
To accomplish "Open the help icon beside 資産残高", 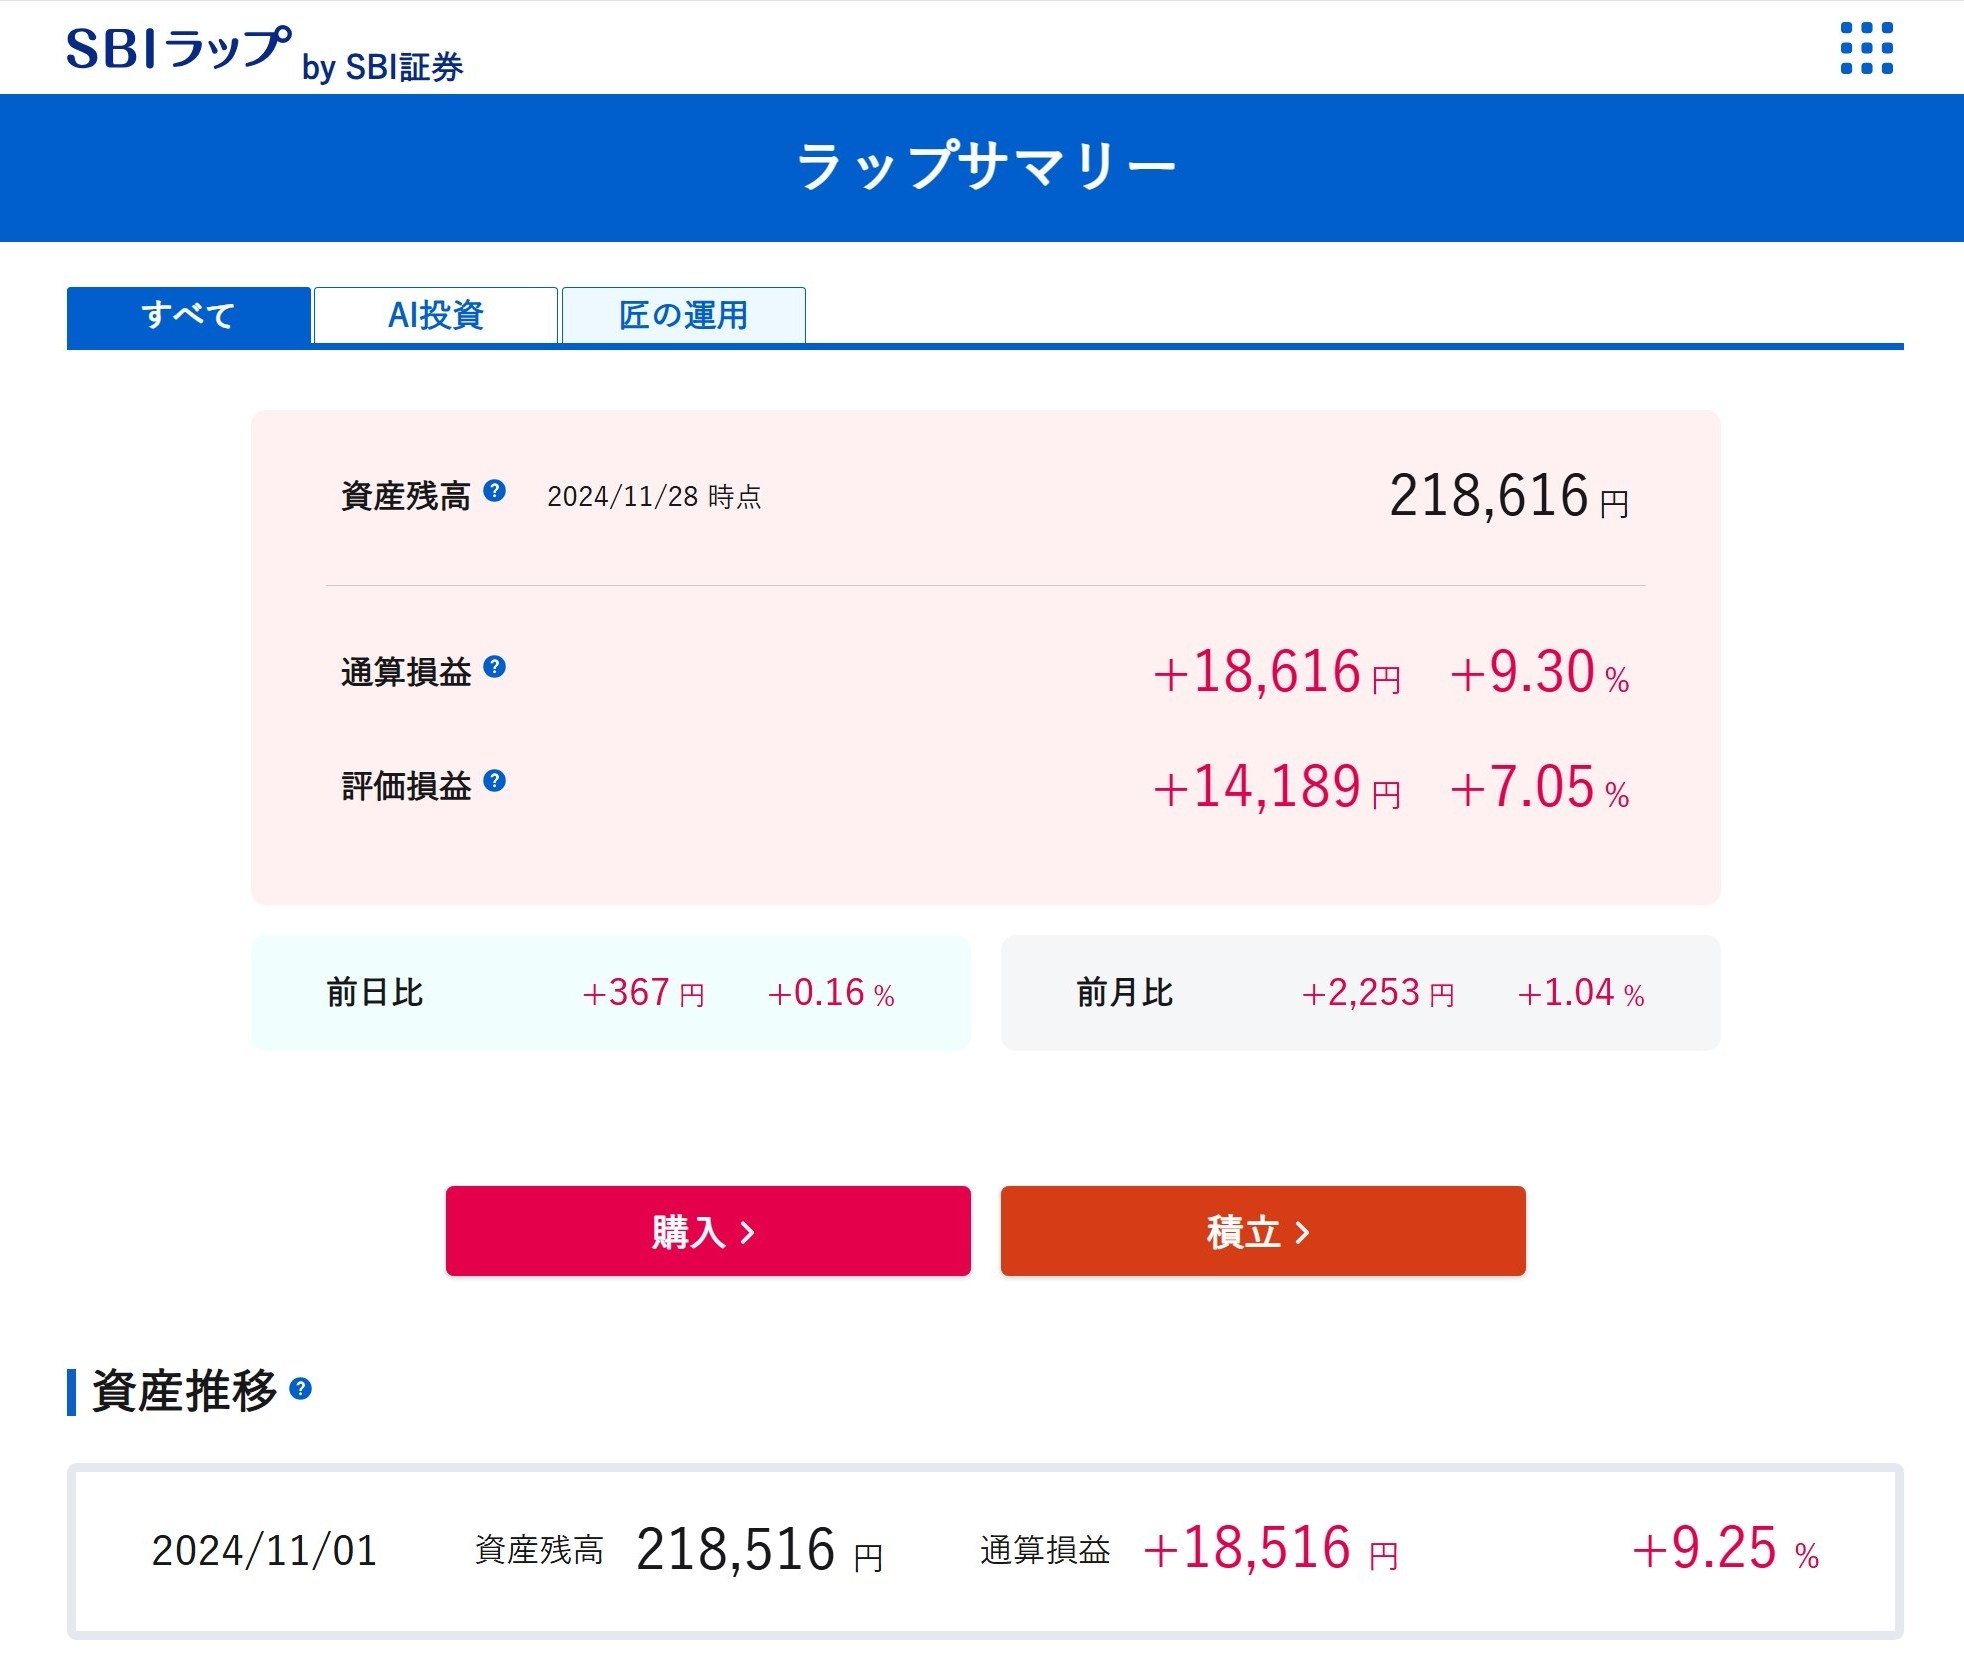I will (x=494, y=491).
